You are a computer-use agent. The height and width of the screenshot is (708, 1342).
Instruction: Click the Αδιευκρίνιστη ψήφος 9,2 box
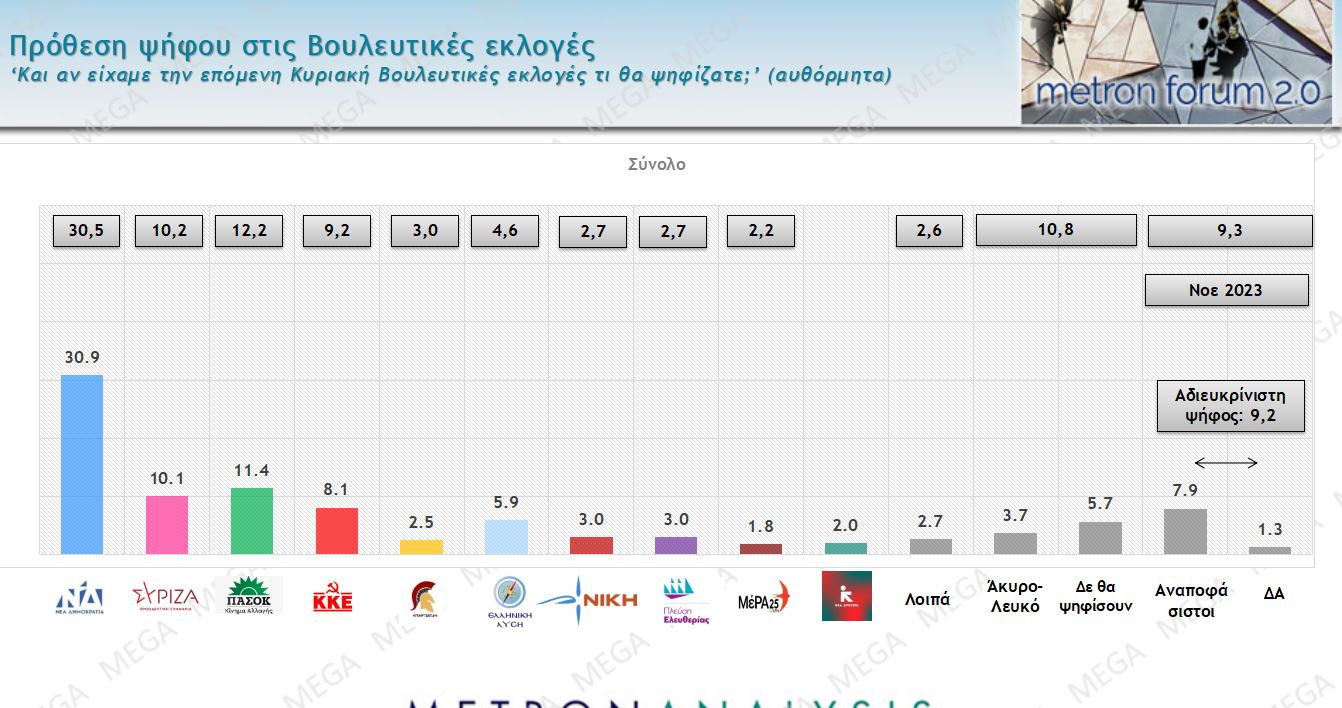pyautogui.click(x=1230, y=405)
